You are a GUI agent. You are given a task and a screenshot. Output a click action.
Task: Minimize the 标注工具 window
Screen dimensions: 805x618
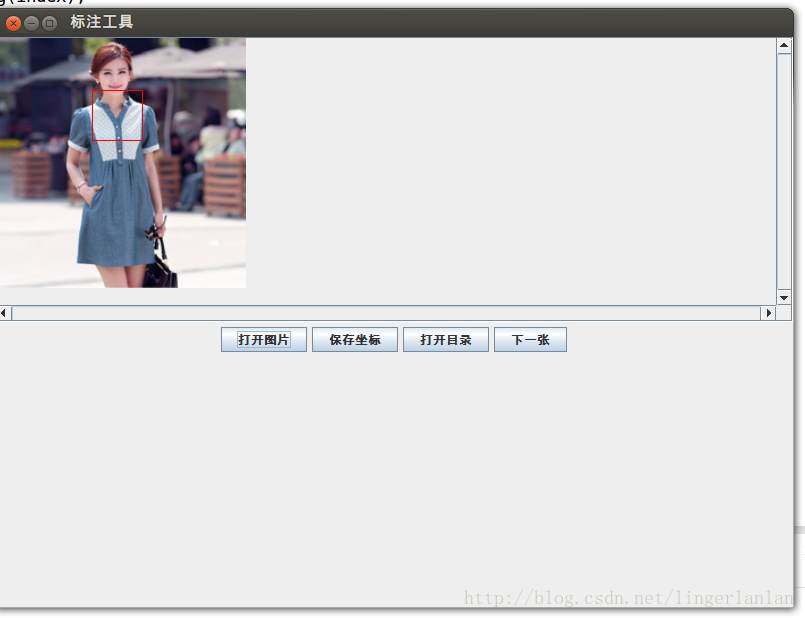pyautogui.click(x=32, y=23)
